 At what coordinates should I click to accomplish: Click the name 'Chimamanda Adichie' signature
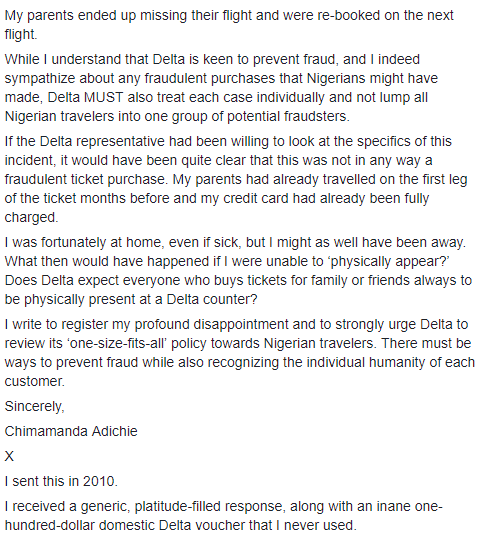pyautogui.click(x=71, y=431)
